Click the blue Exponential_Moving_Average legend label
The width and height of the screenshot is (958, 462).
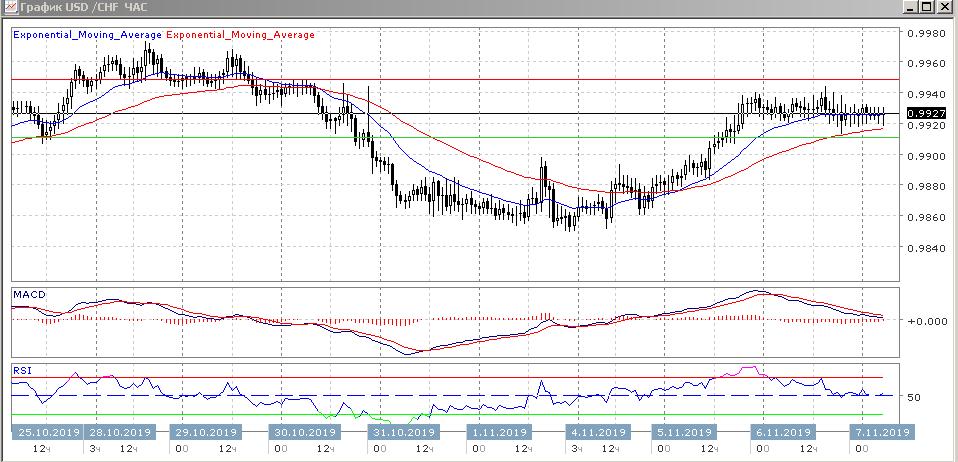tap(87, 34)
